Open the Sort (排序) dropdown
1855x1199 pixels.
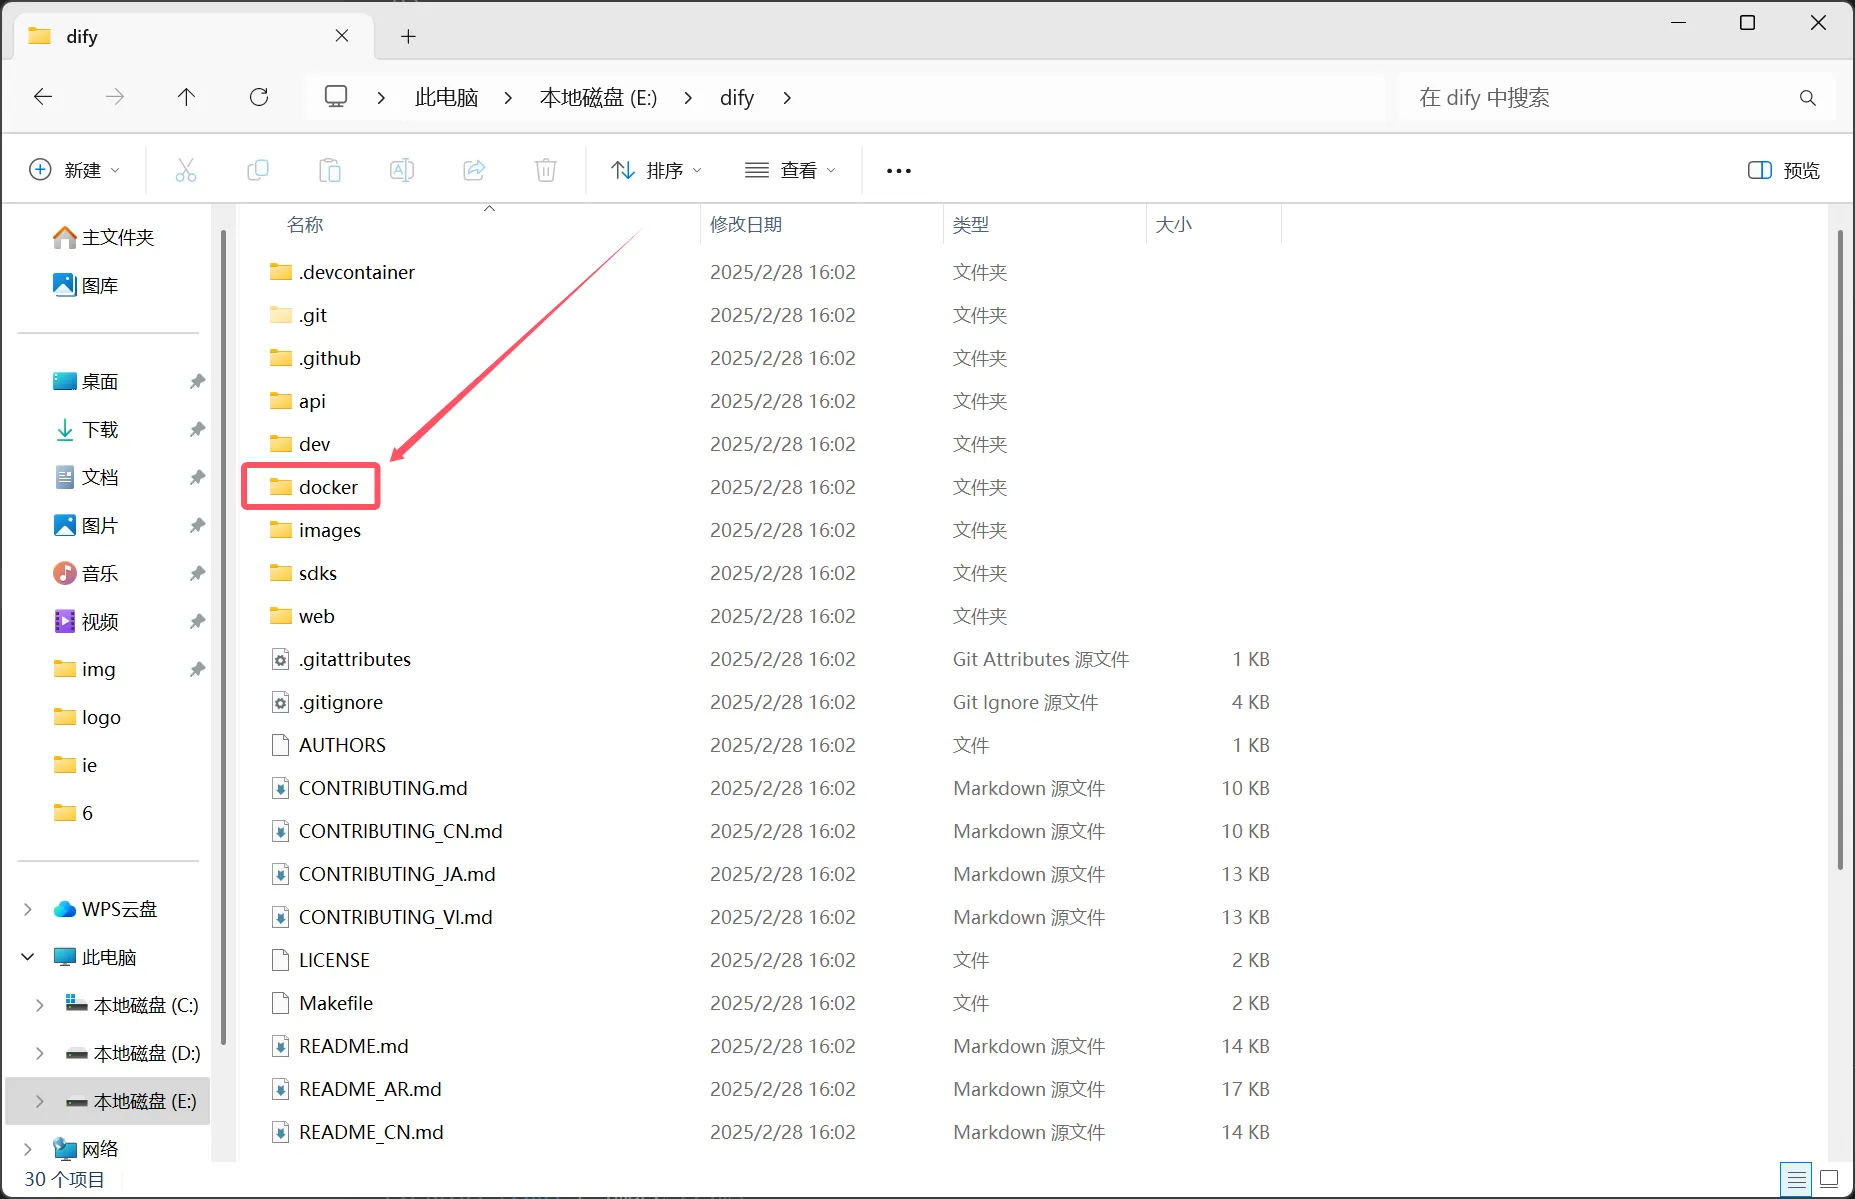(x=656, y=170)
